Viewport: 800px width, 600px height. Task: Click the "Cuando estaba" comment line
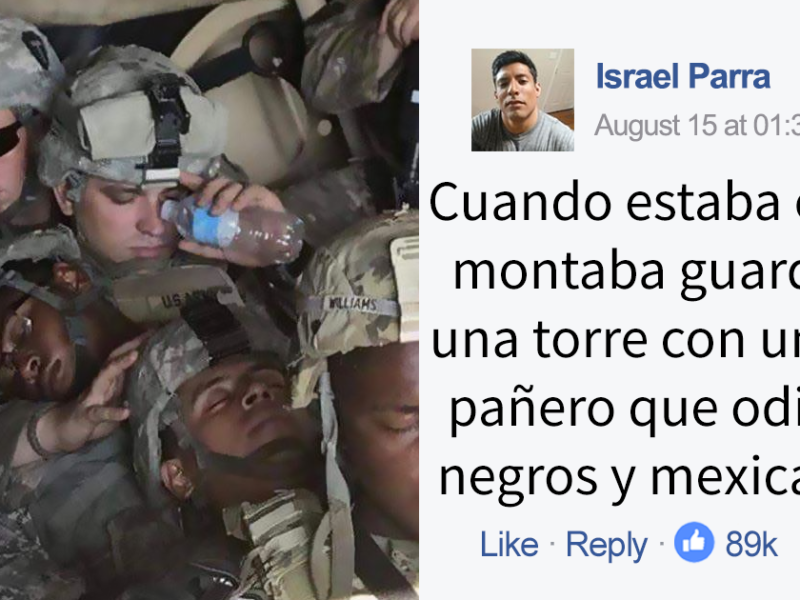point(614,203)
